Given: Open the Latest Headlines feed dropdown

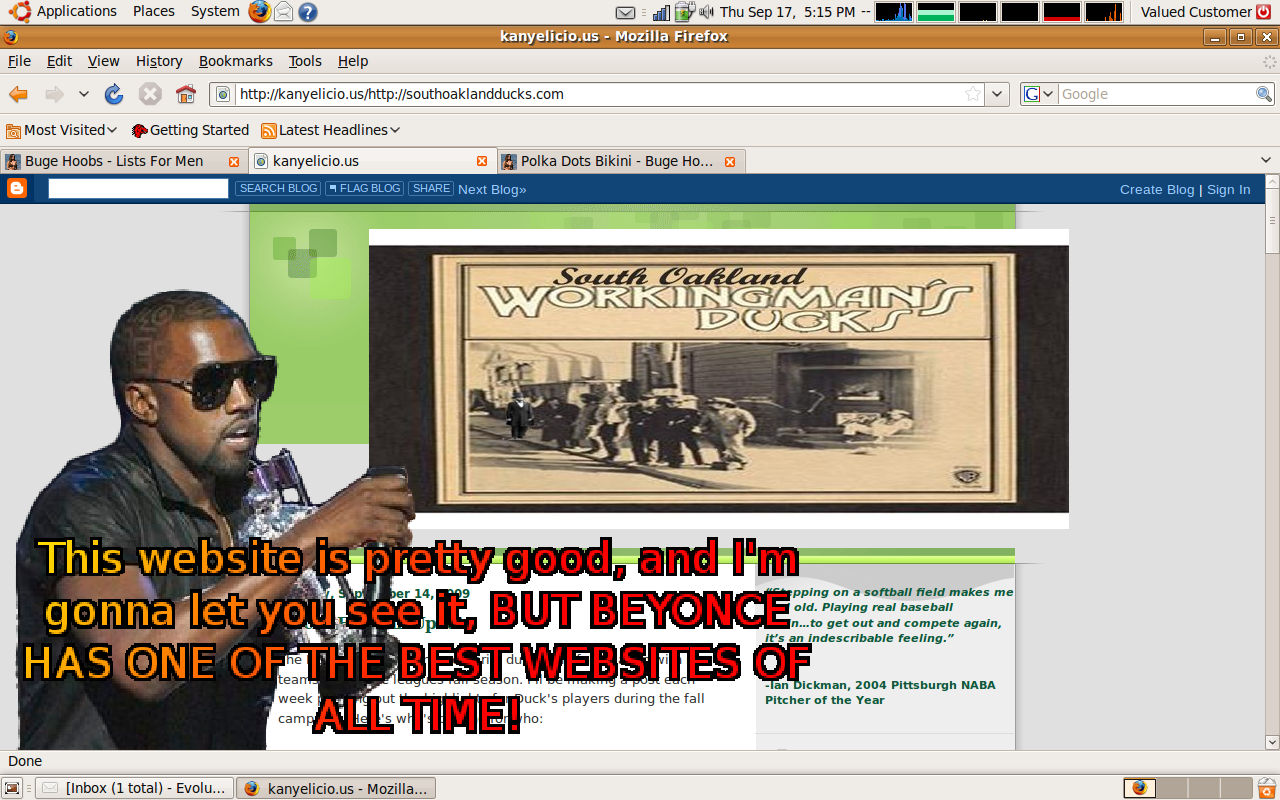Looking at the screenshot, I should coord(331,130).
